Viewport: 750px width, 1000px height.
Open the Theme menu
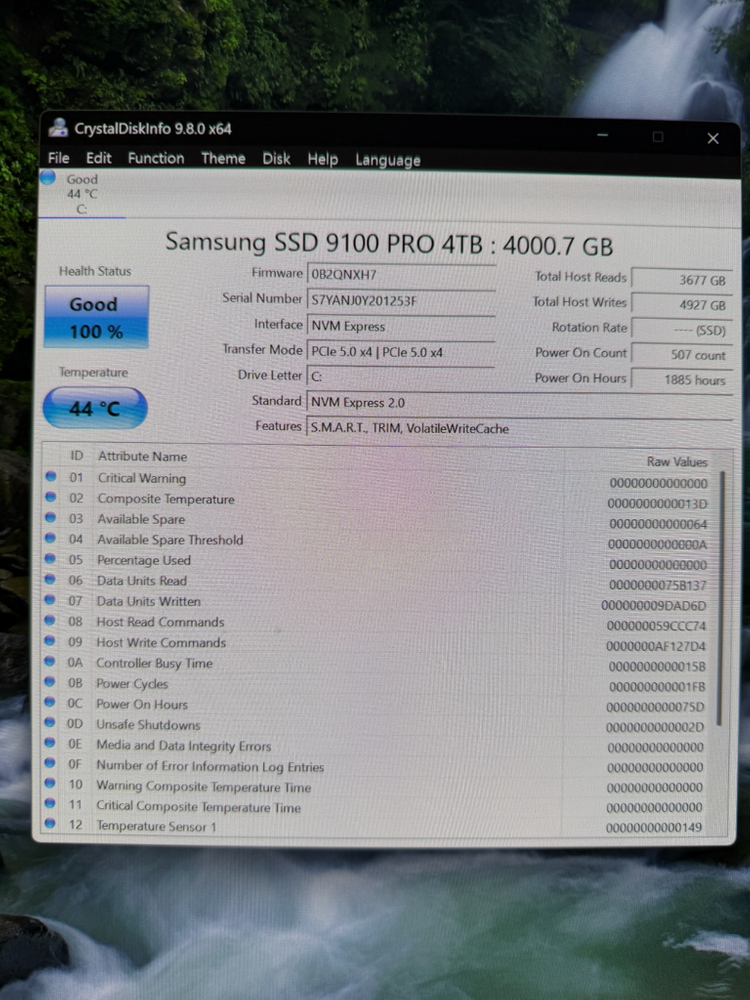[223, 158]
